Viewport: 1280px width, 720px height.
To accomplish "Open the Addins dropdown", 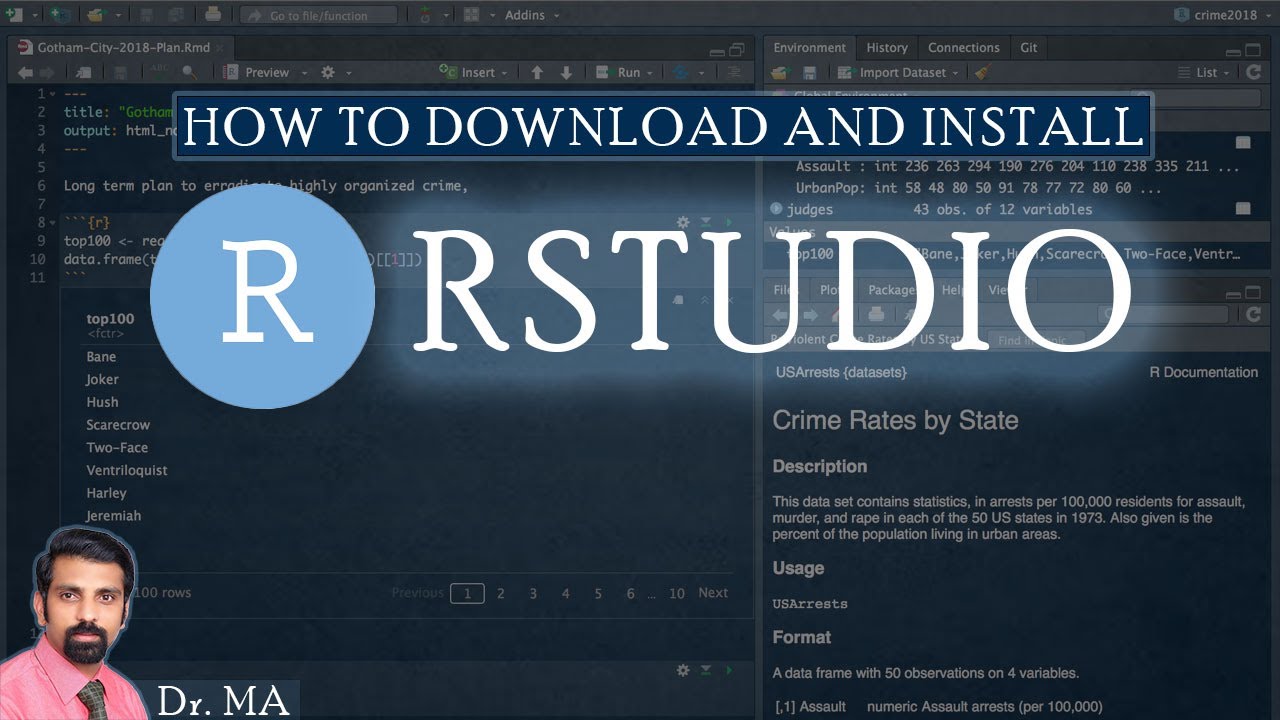I will click(532, 15).
